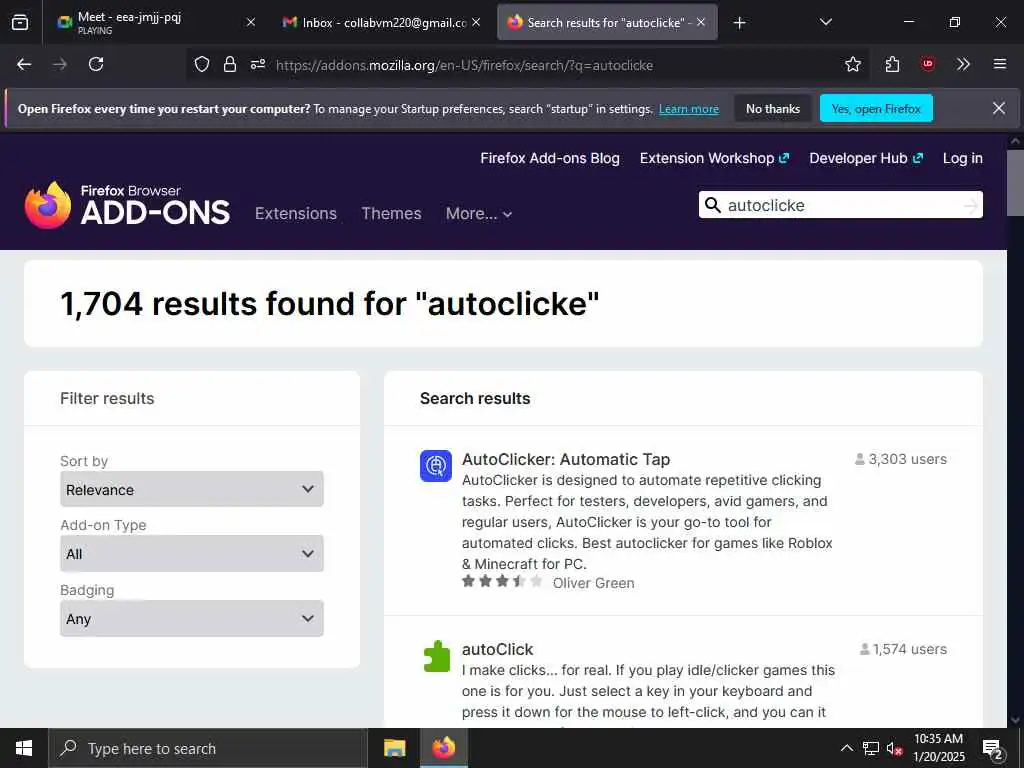The height and width of the screenshot is (768, 1024).
Task: Open the Extensions navigation item
Action: [296, 214]
